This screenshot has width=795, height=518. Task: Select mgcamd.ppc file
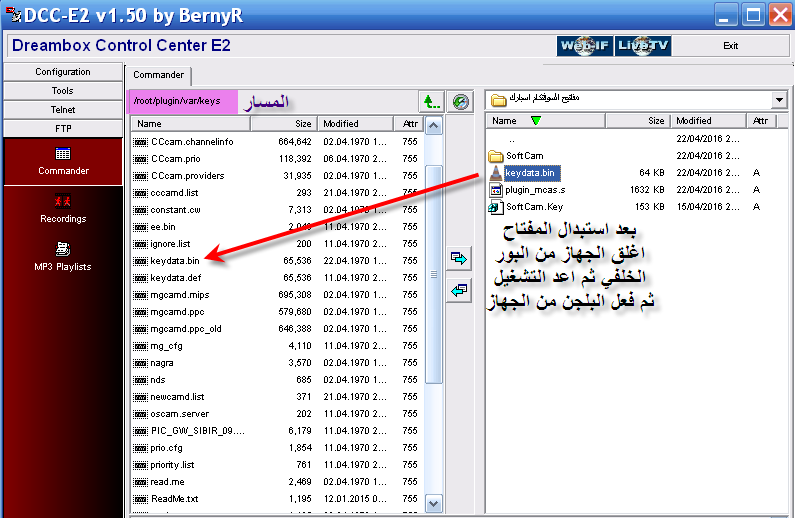(177, 312)
